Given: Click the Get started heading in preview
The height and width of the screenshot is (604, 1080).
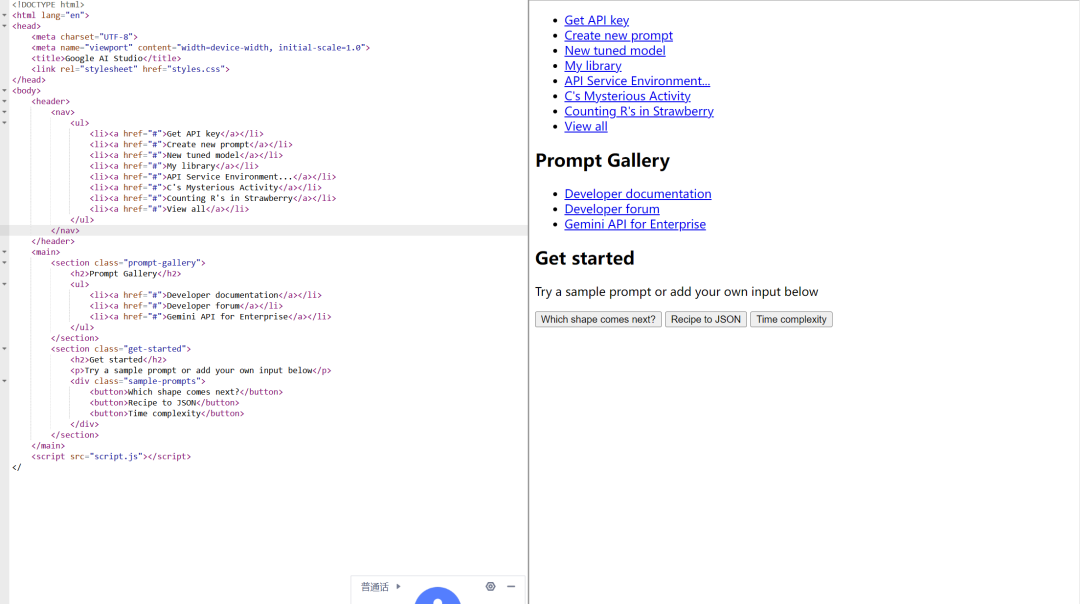Looking at the screenshot, I should 585,258.
